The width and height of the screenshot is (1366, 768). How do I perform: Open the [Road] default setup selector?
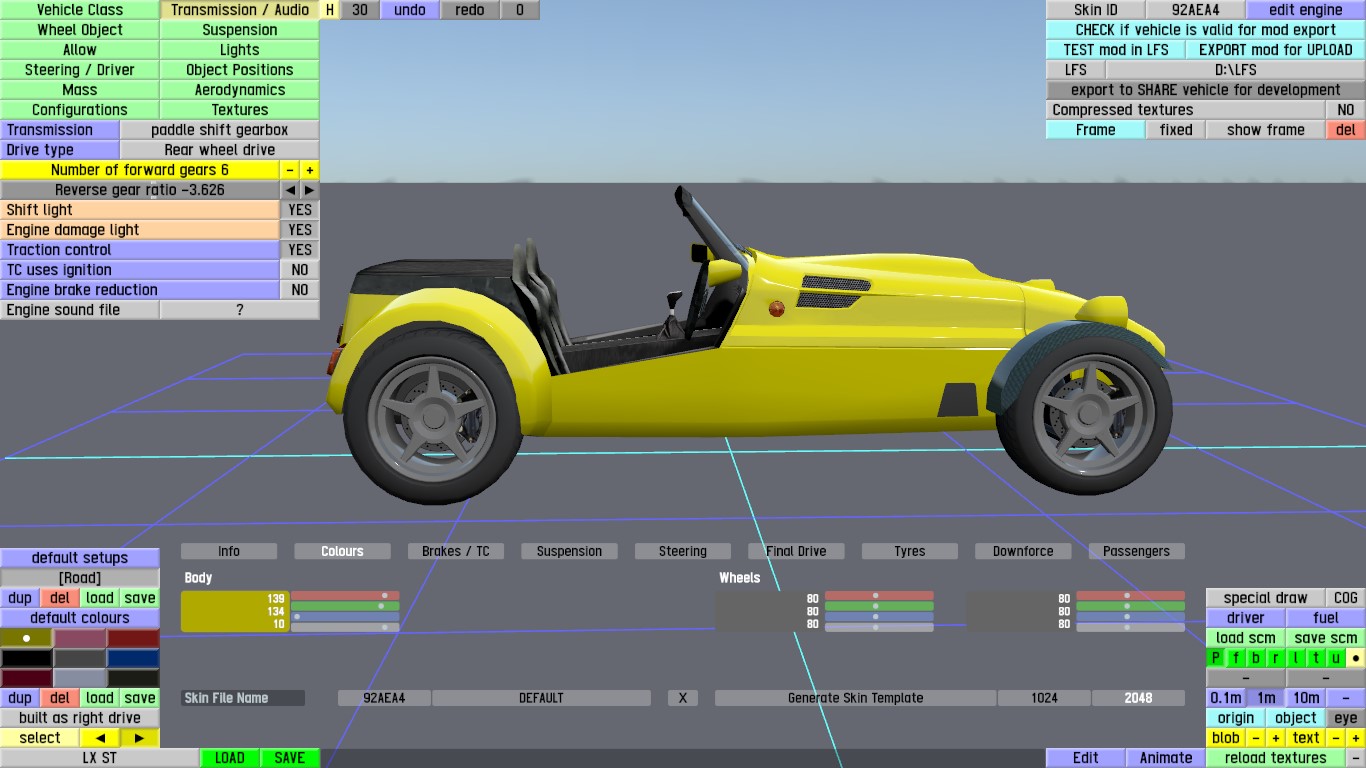(x=80, y=578)
